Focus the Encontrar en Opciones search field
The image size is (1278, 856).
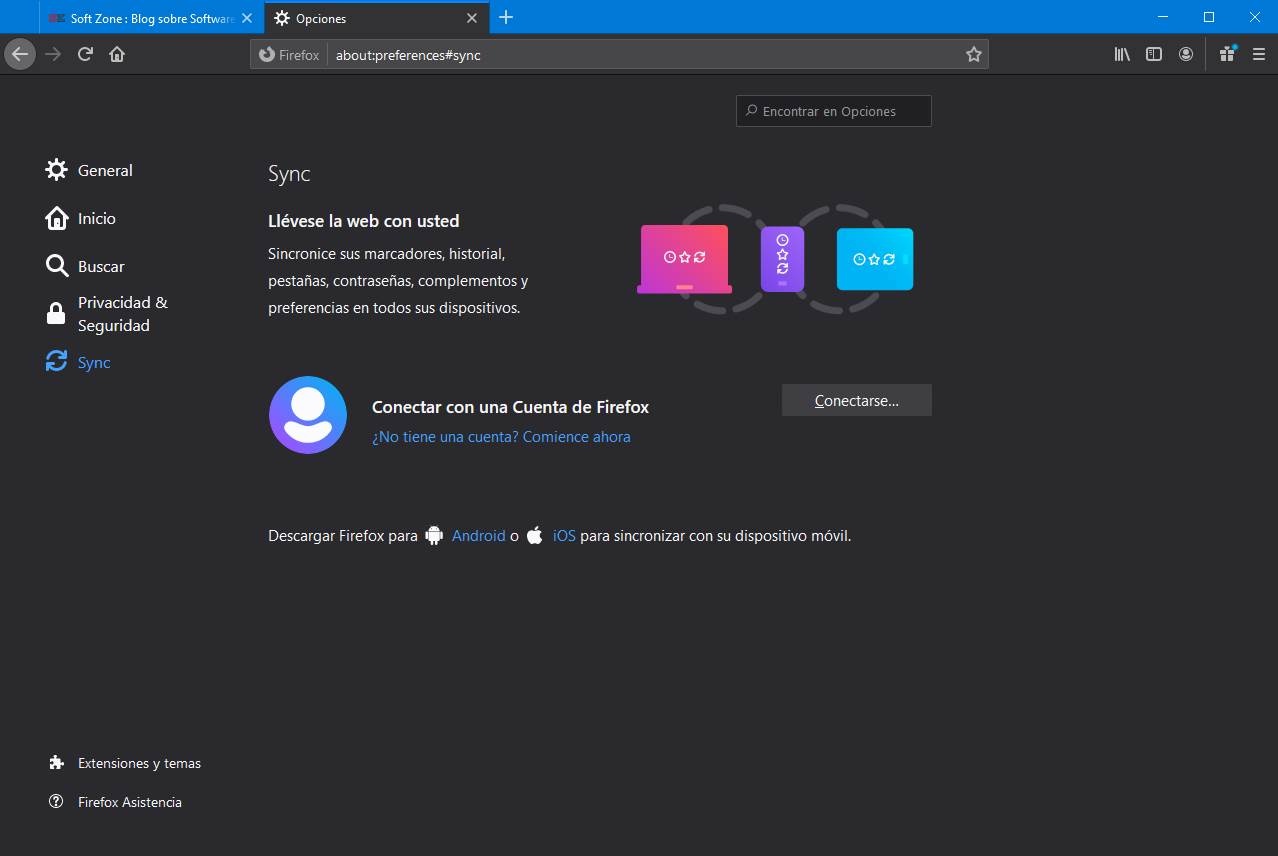pyautogui.click(x=834, y=111)
